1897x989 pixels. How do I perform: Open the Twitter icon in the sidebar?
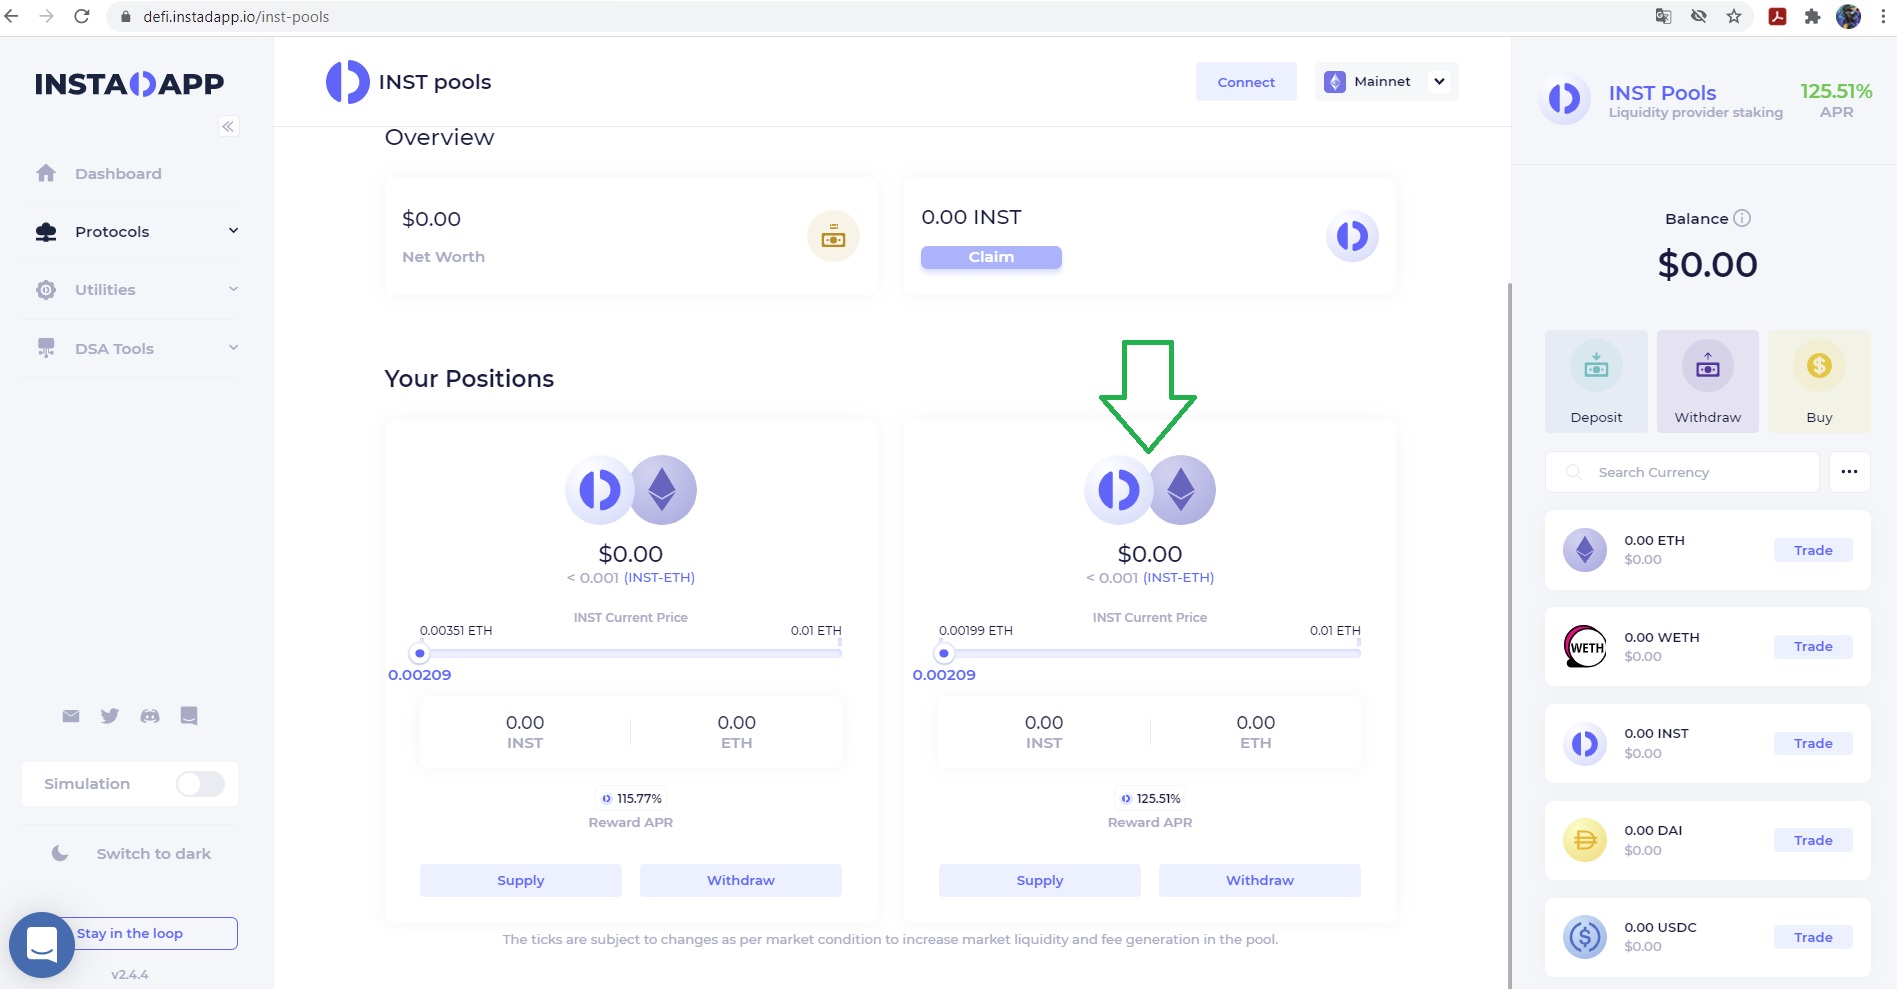110,716
